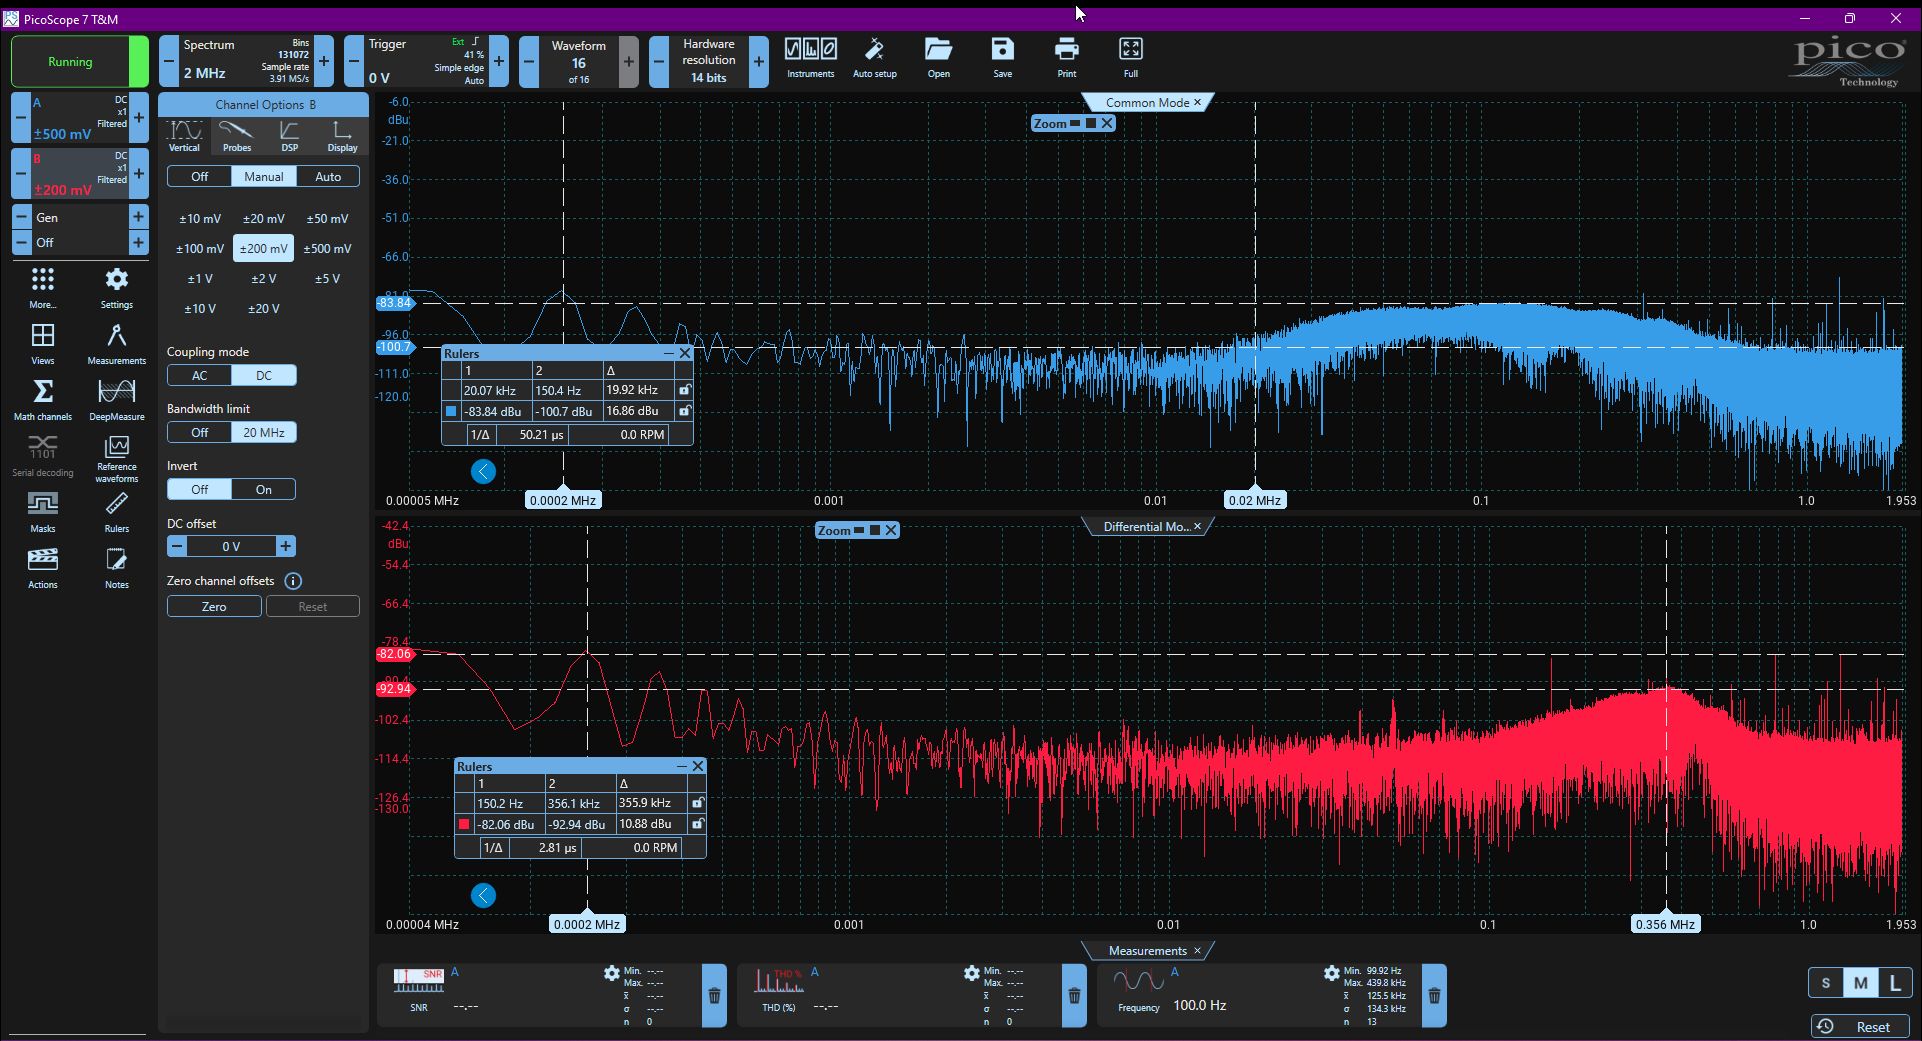
Task: Open the Notes tool
Action: (x=116, y=568)
